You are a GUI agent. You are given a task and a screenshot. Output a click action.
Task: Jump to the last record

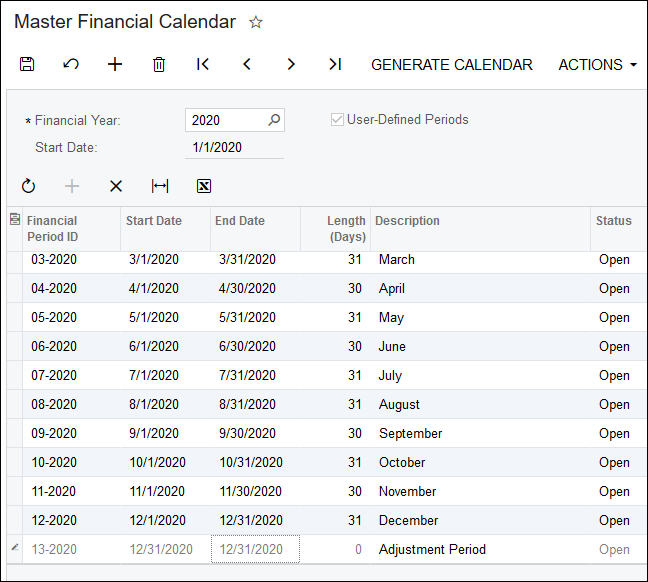coord(335,64)
